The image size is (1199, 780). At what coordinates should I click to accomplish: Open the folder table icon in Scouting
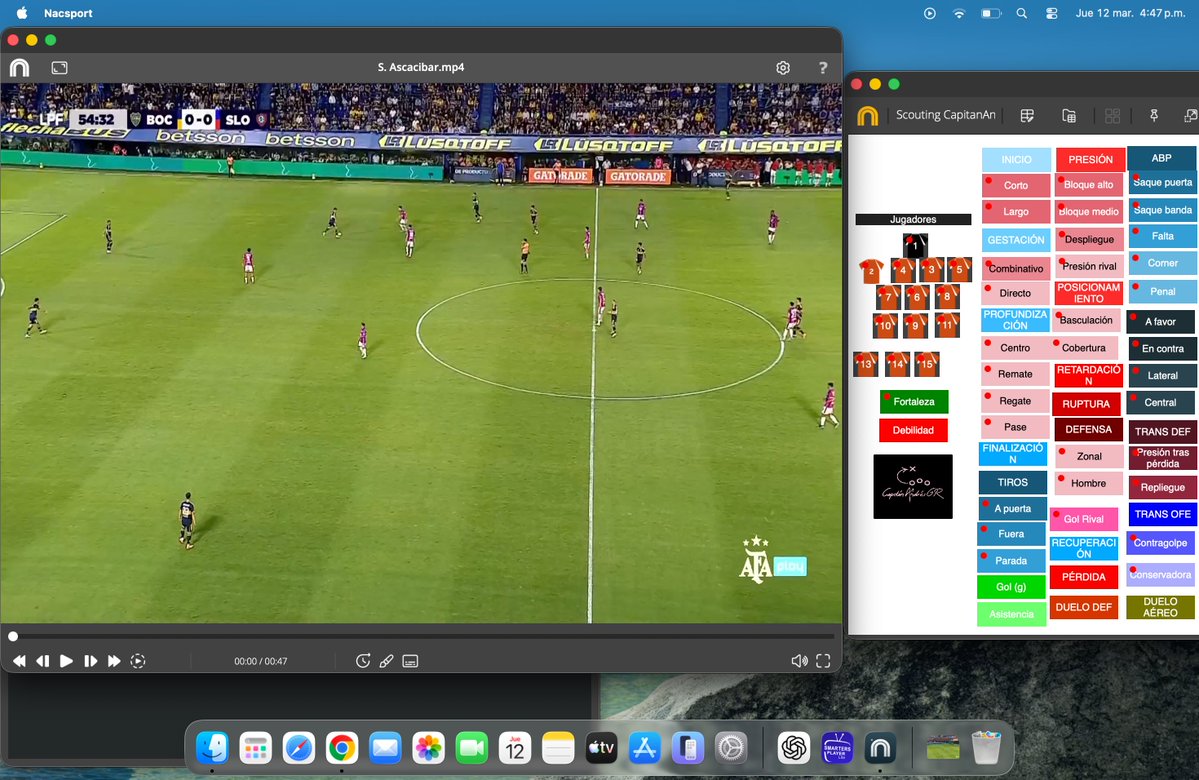pos(1069,115)
